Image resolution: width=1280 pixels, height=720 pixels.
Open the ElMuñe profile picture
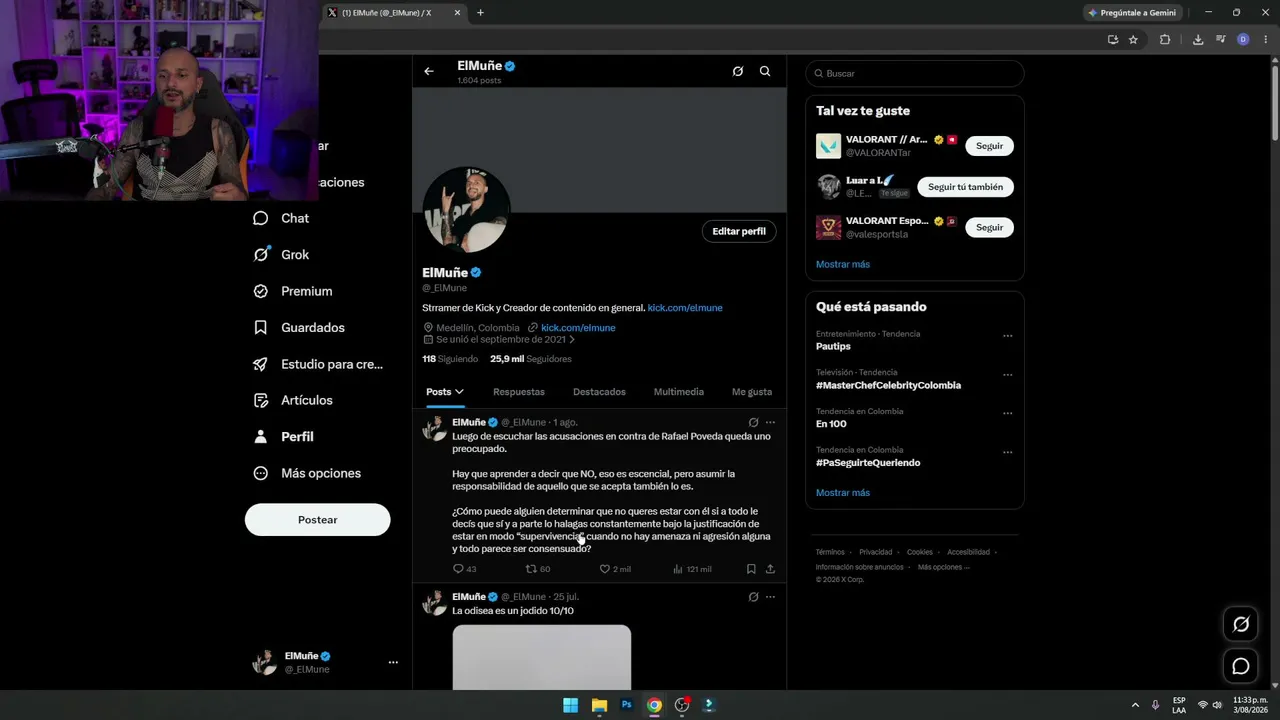(466, 210)
